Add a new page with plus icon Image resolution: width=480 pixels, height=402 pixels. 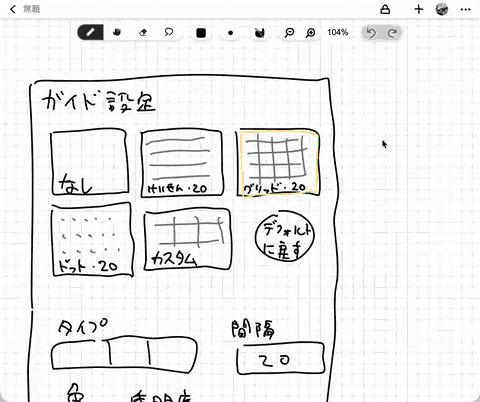419,9
